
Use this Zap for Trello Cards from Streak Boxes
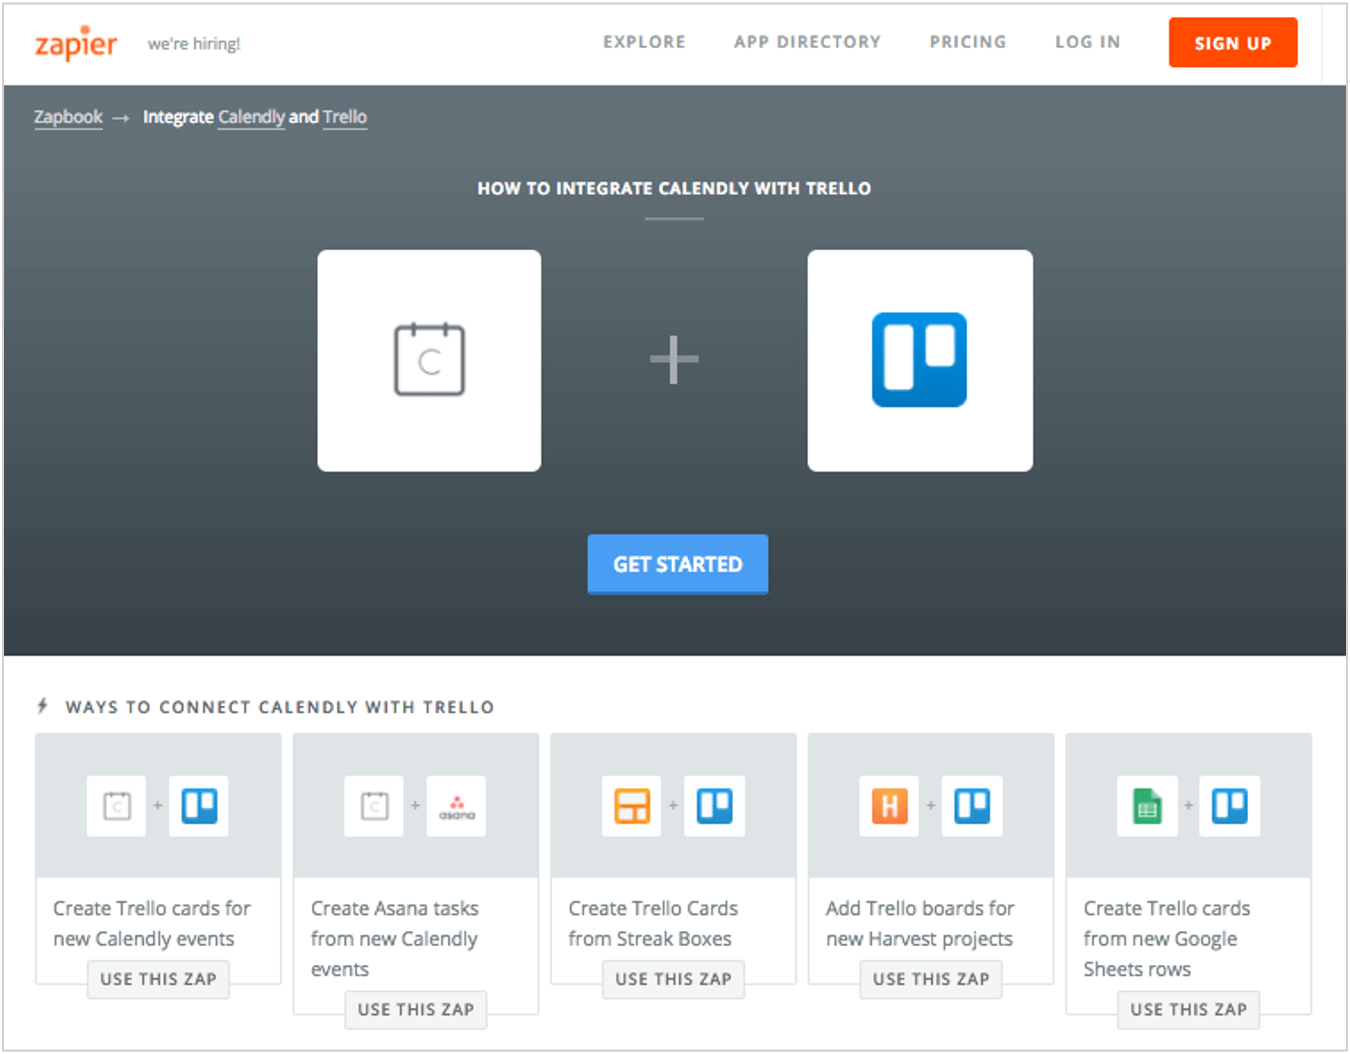(673, 979)
